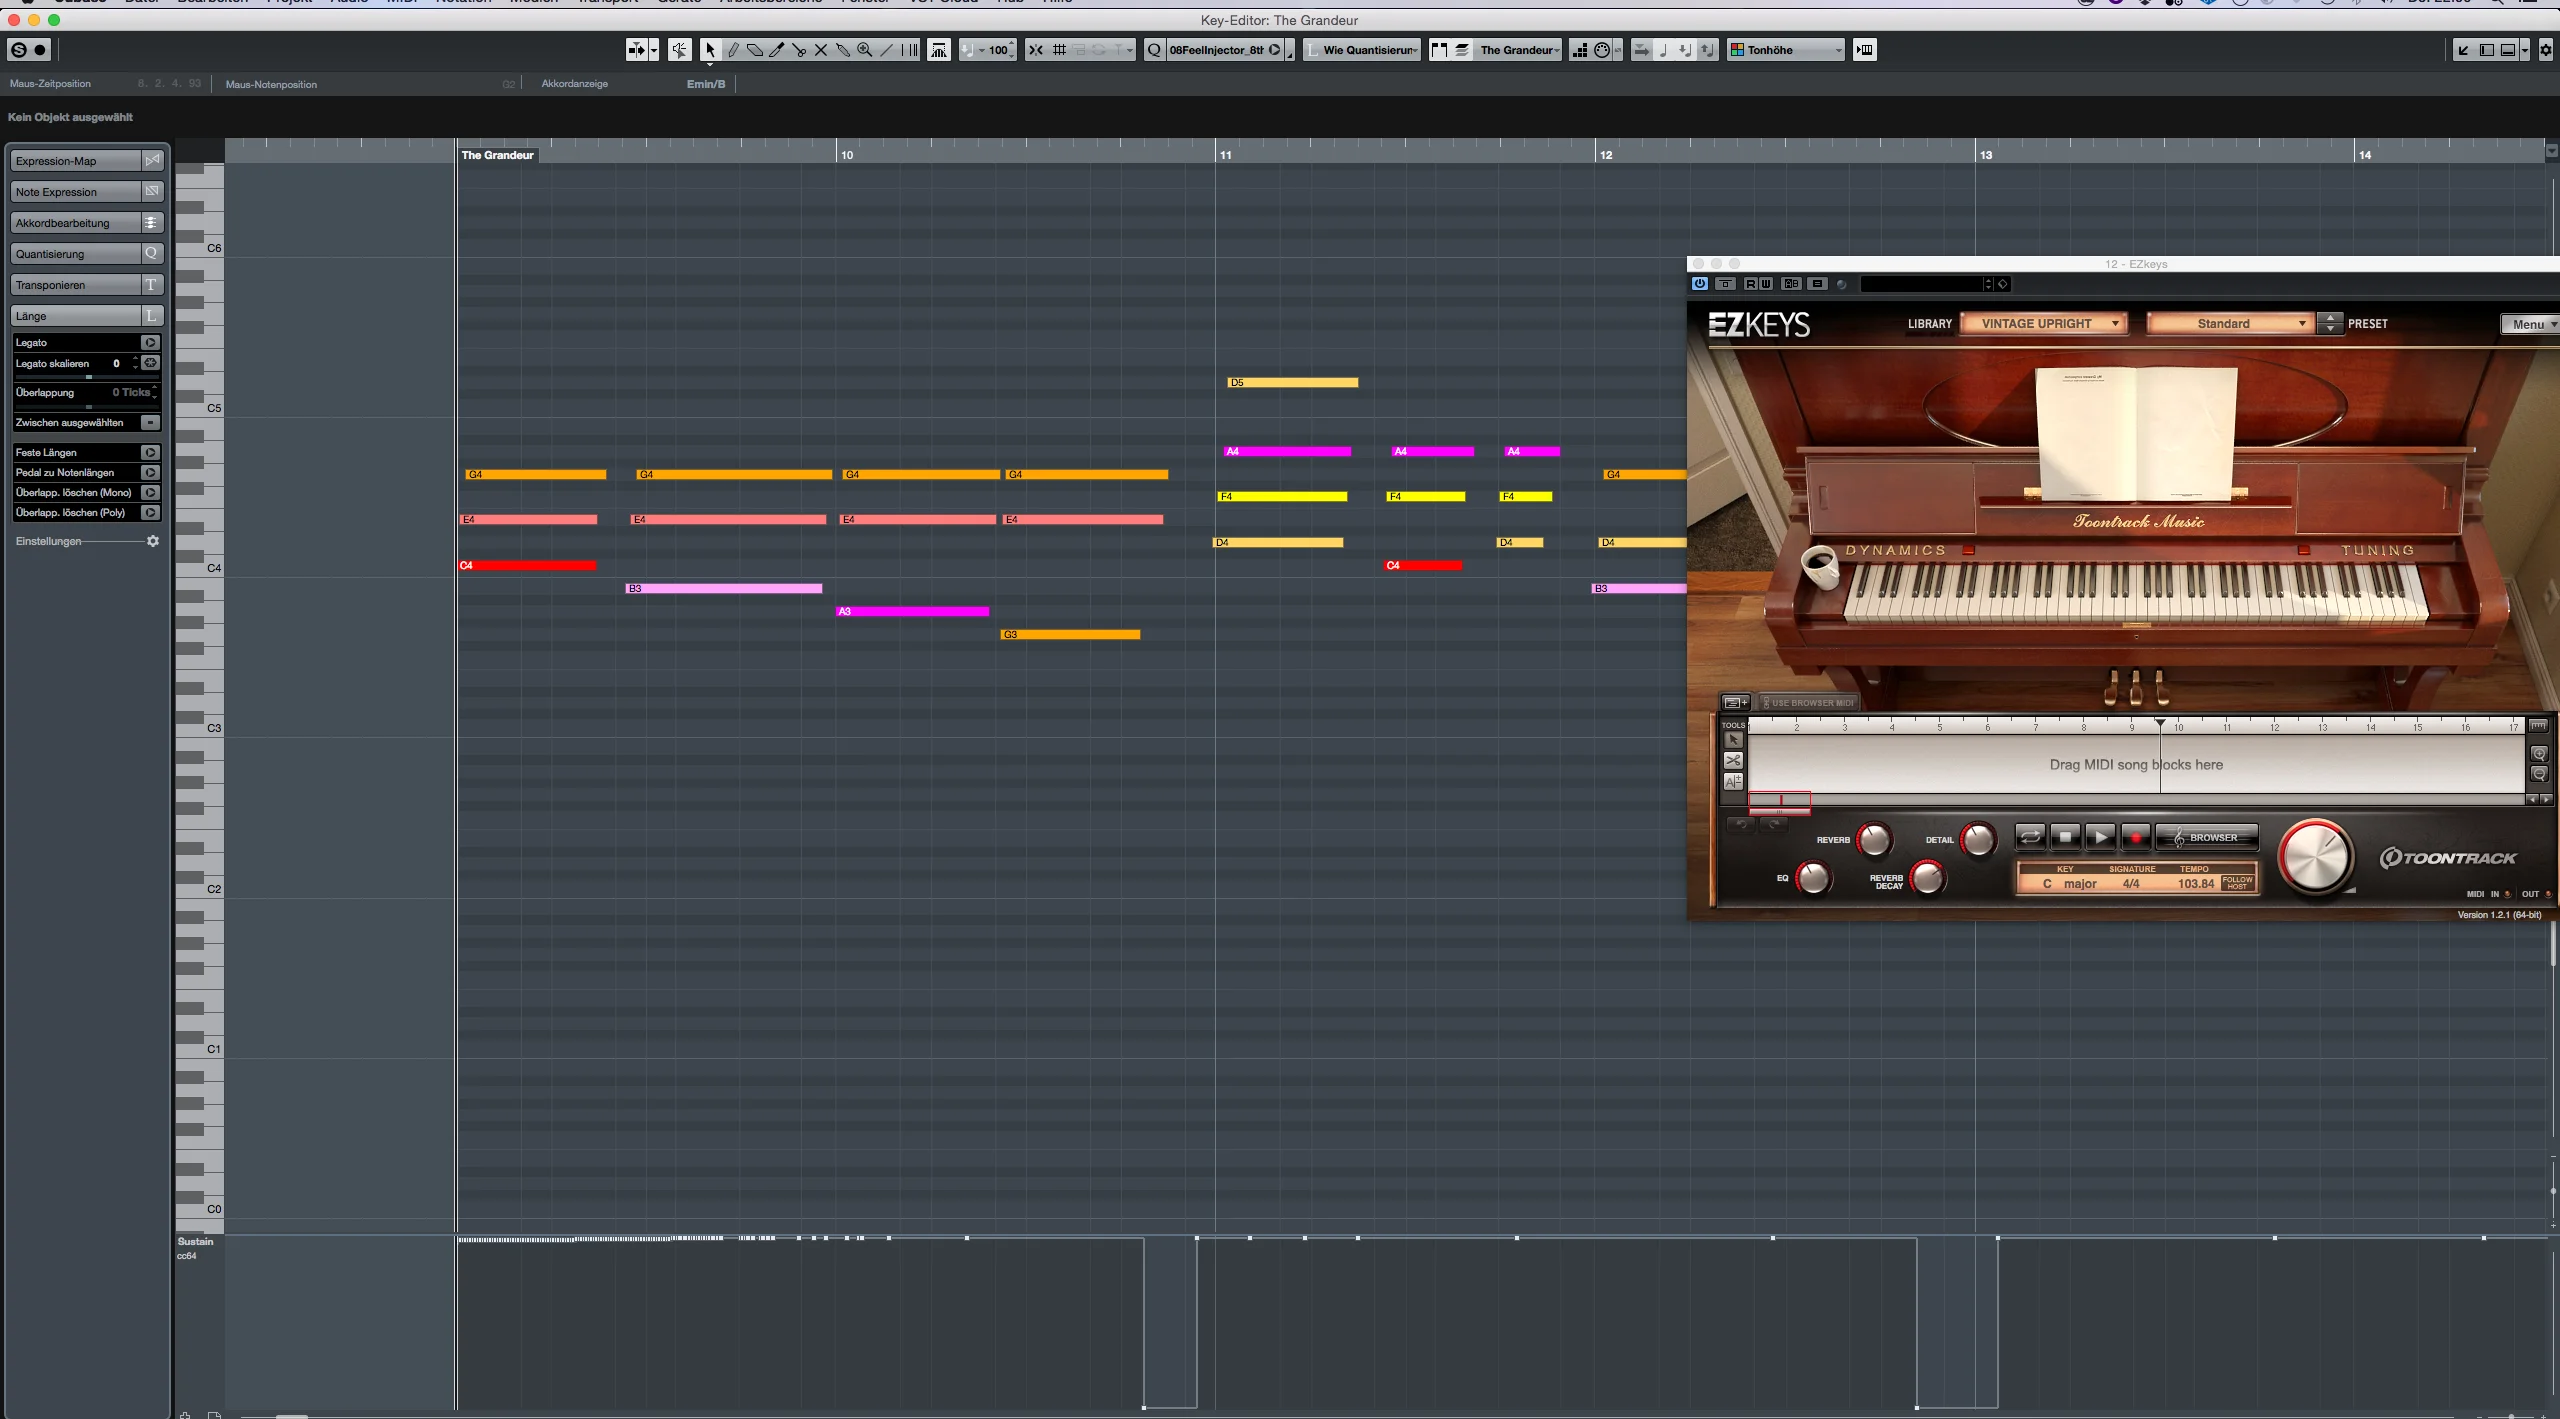Select the Glue tool

coord(843,50)
